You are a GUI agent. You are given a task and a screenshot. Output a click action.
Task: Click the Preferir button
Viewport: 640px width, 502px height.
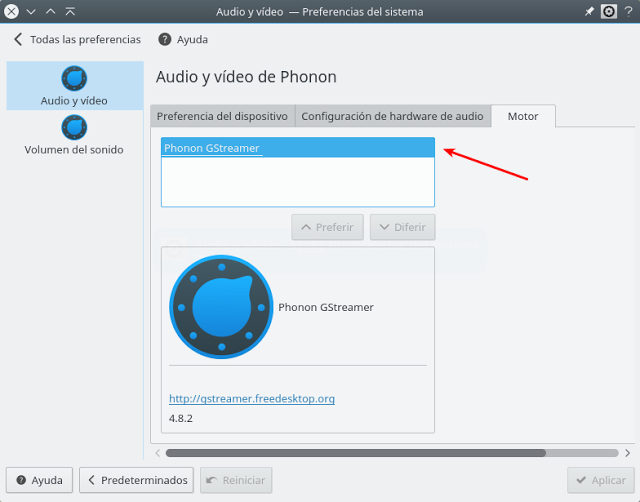(327, 227)
